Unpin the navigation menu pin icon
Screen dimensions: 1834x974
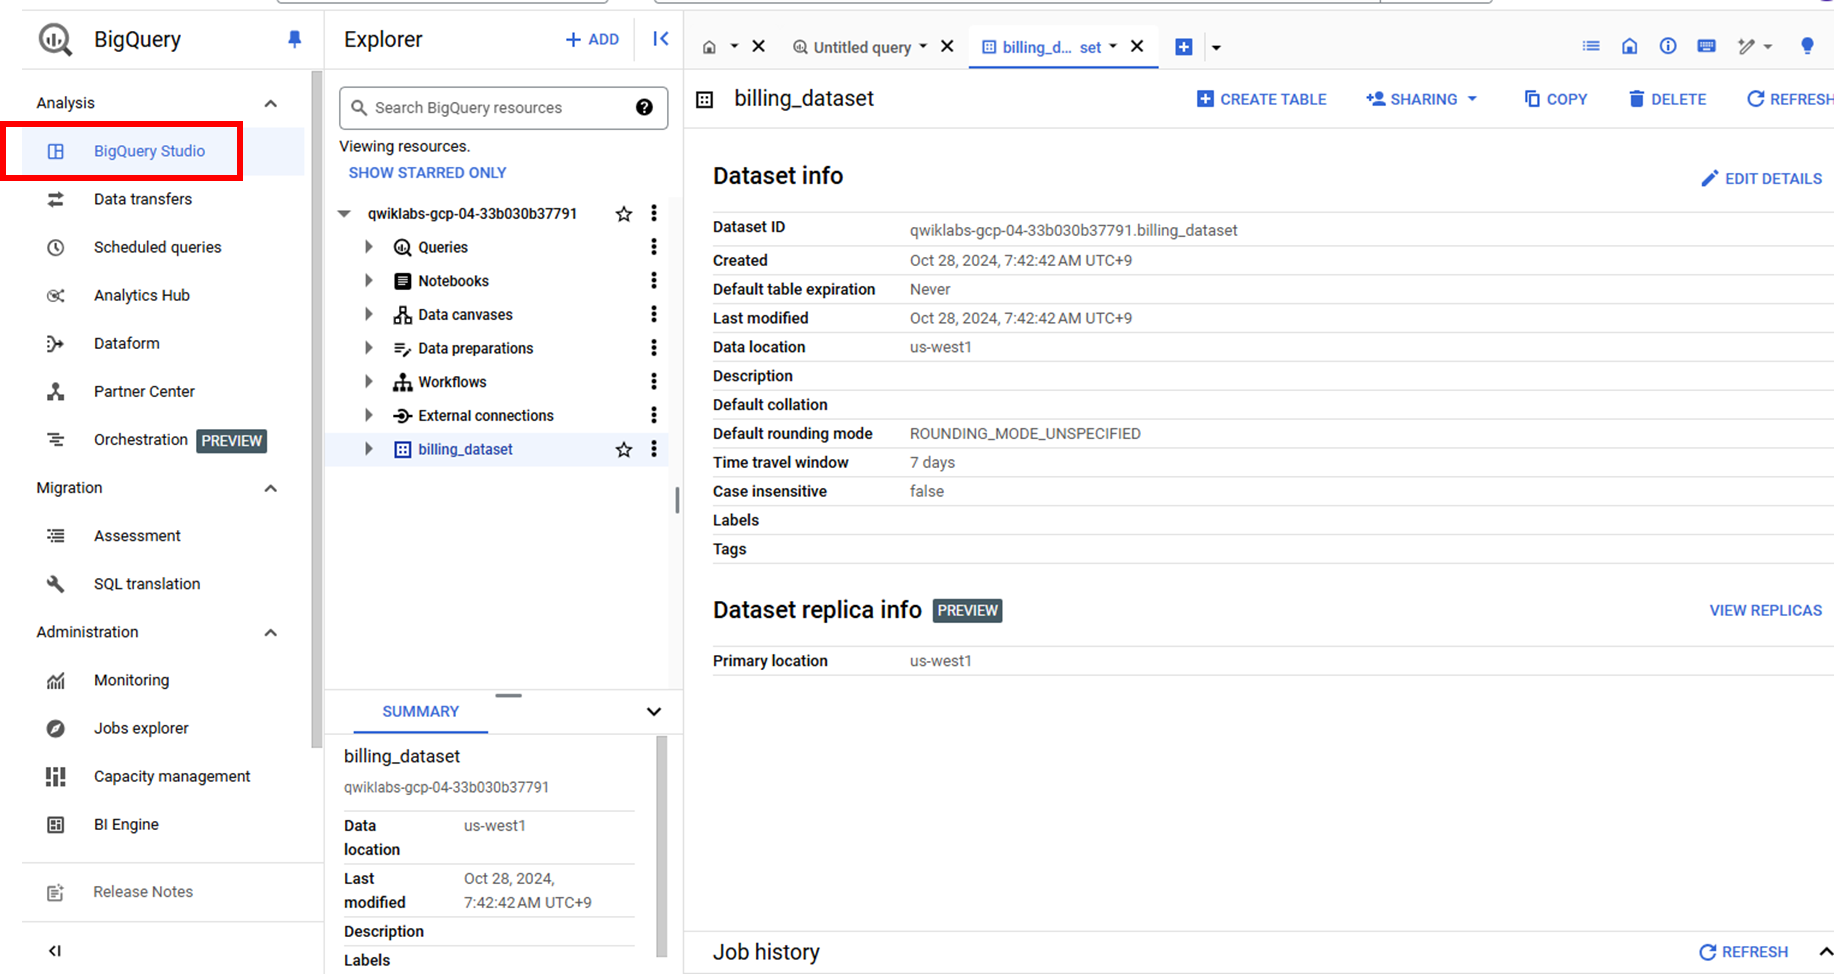point(294,39)
